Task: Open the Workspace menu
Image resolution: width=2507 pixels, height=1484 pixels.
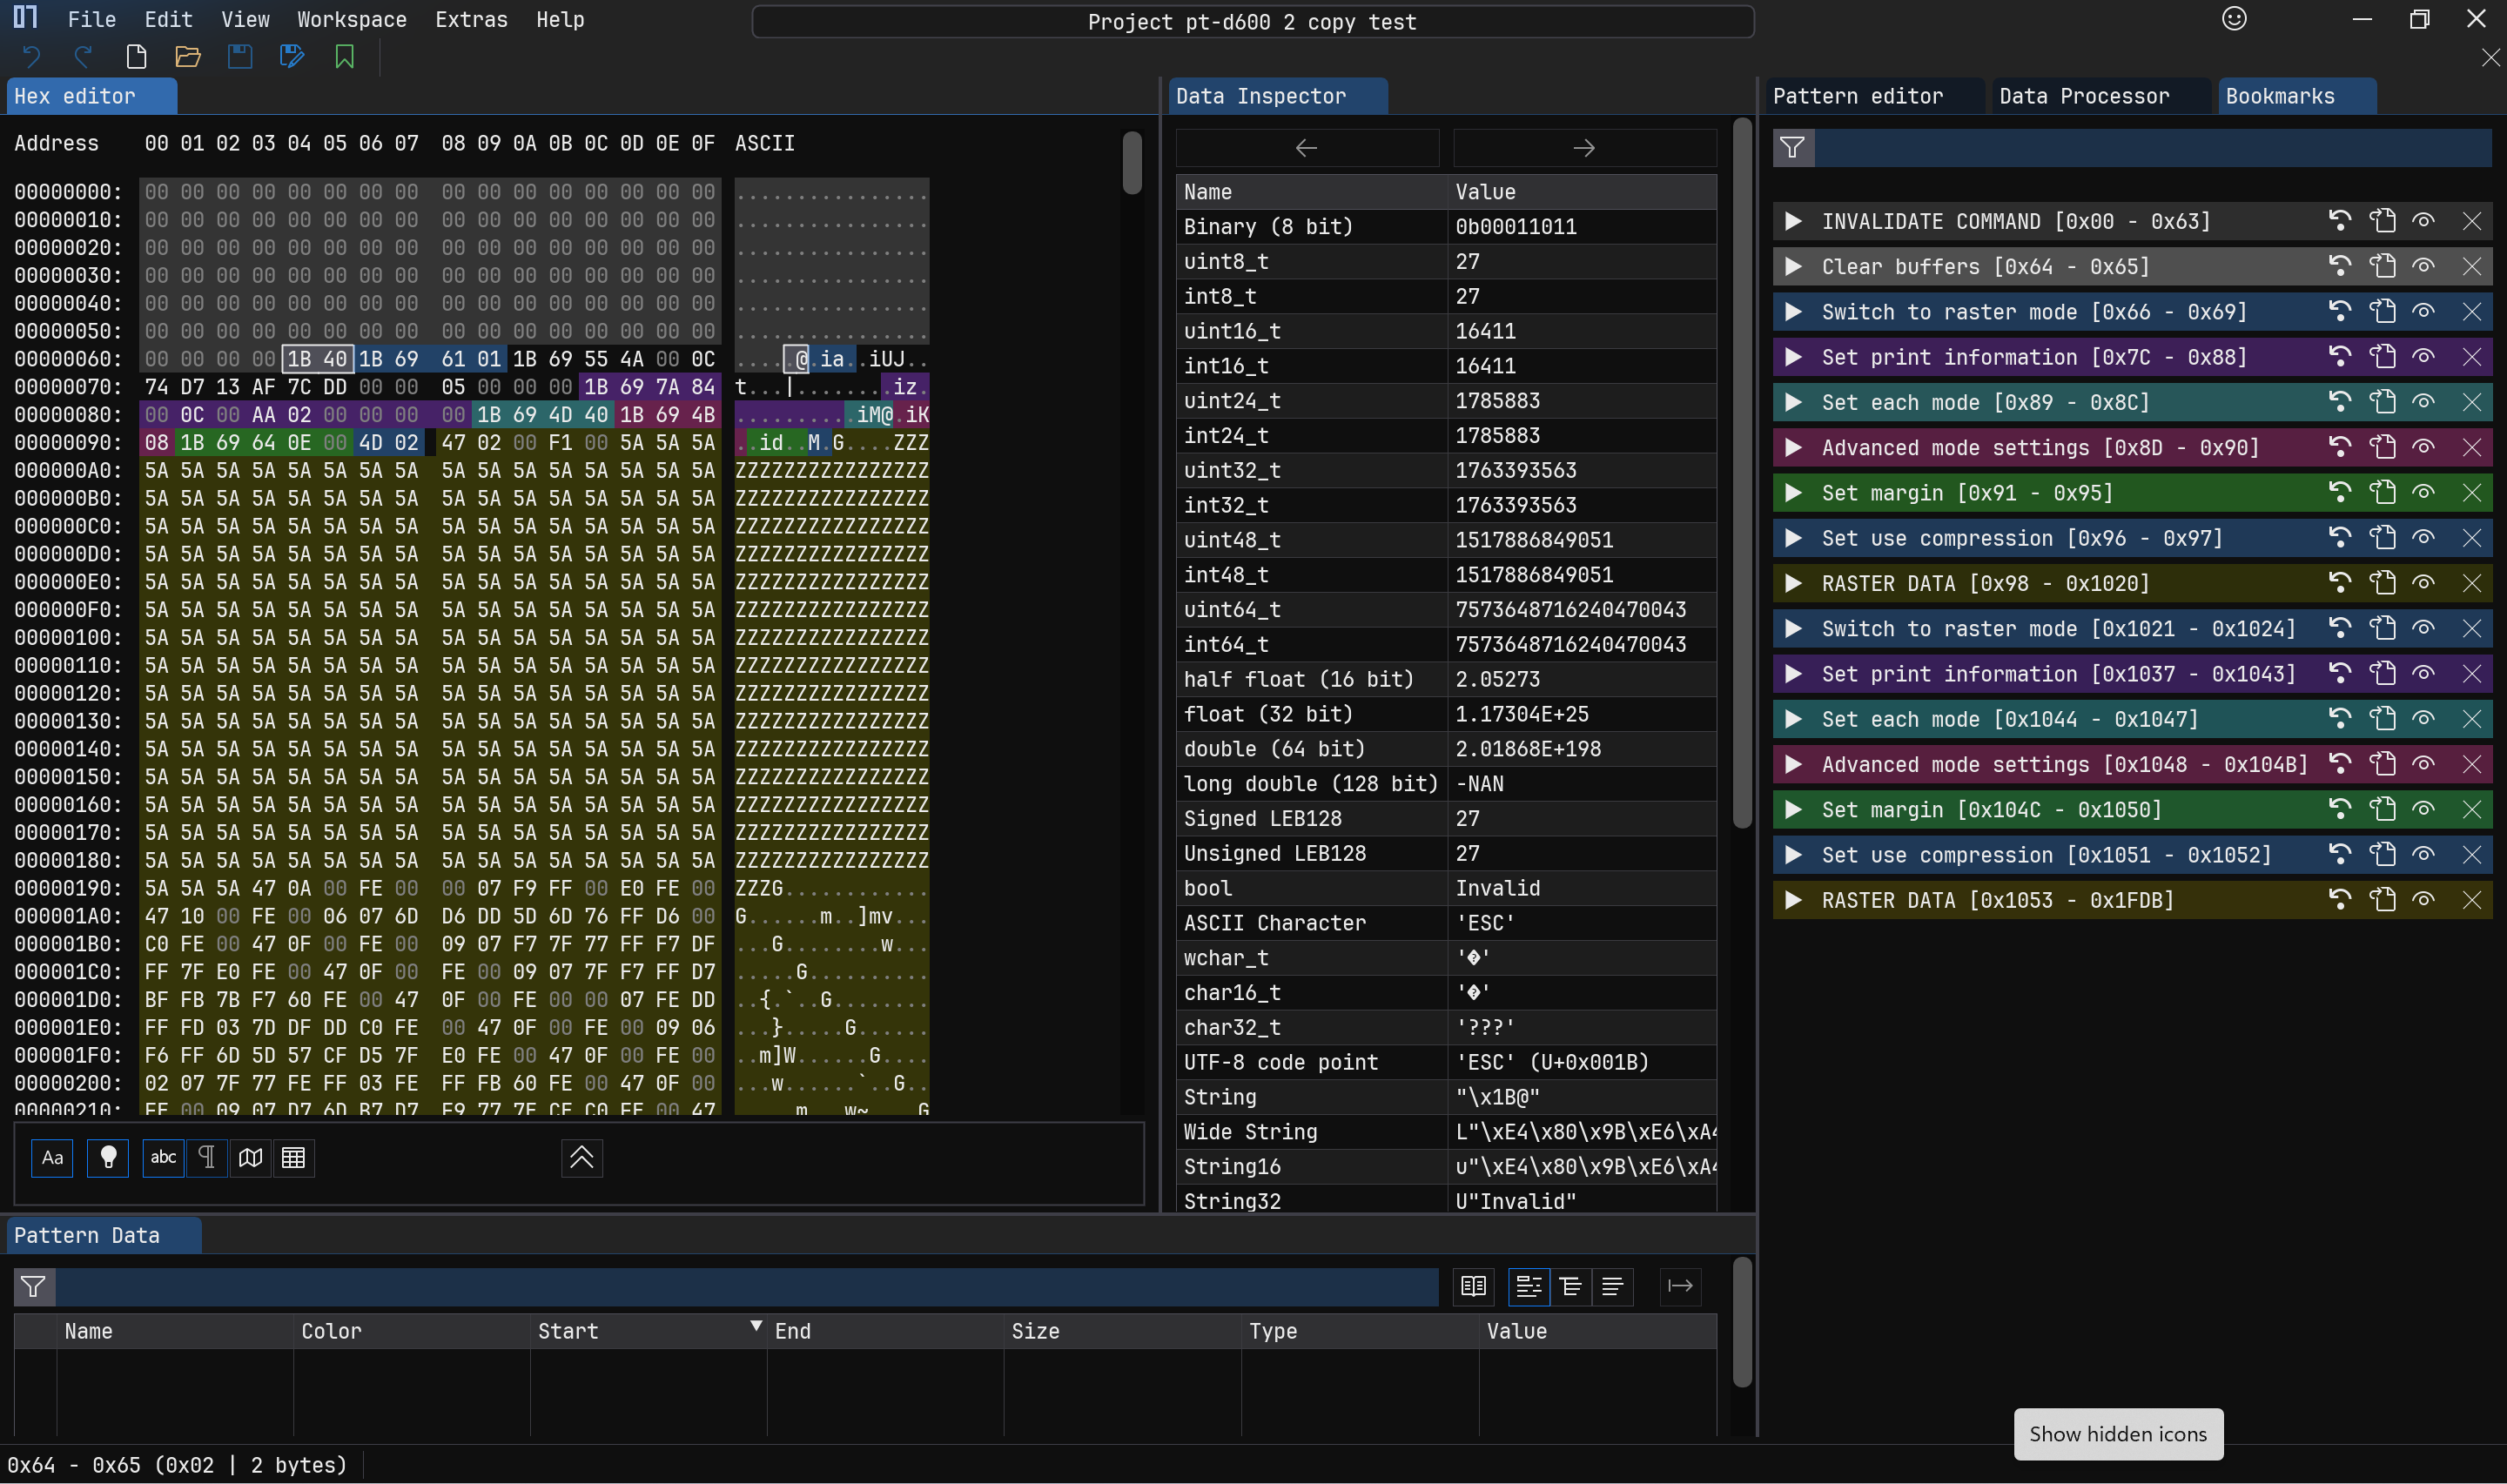Action: 352,20
